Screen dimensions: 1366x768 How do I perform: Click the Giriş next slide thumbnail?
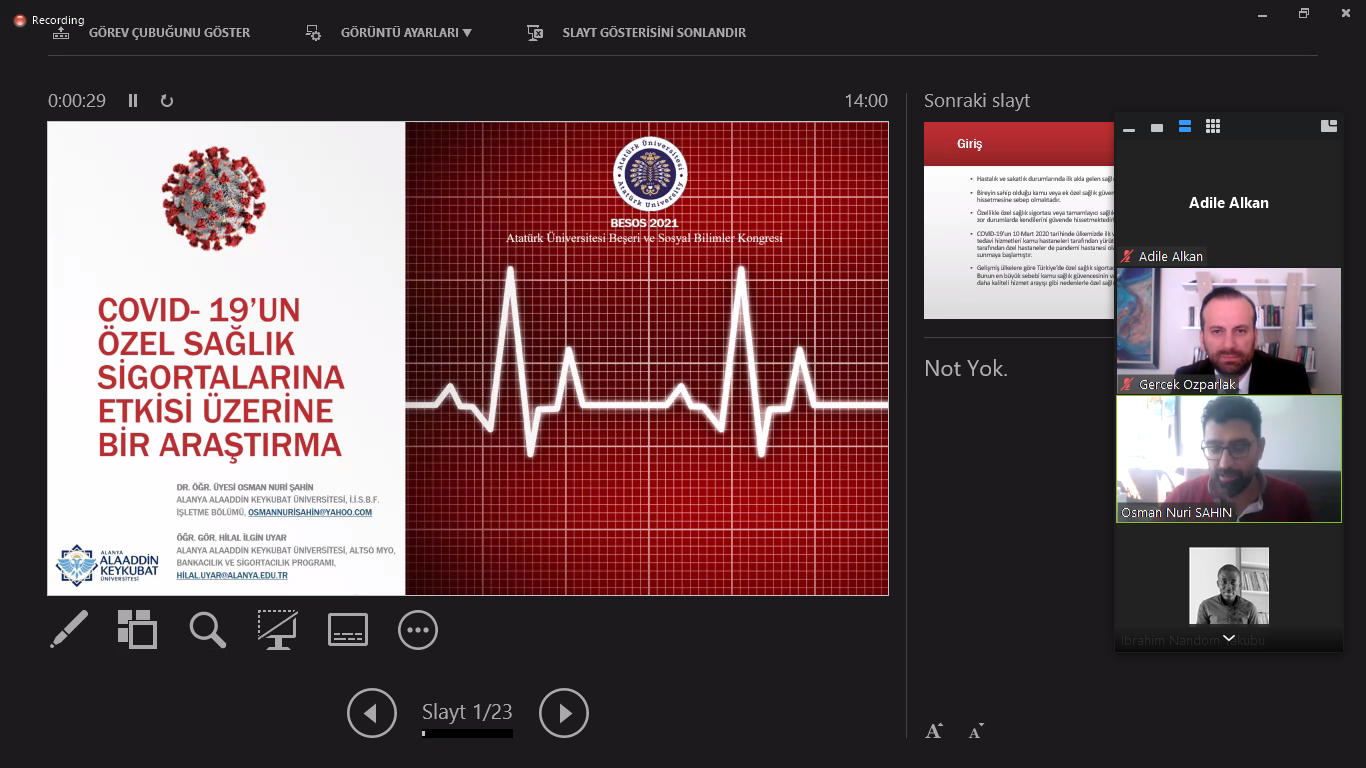(x=1018, y=220)
